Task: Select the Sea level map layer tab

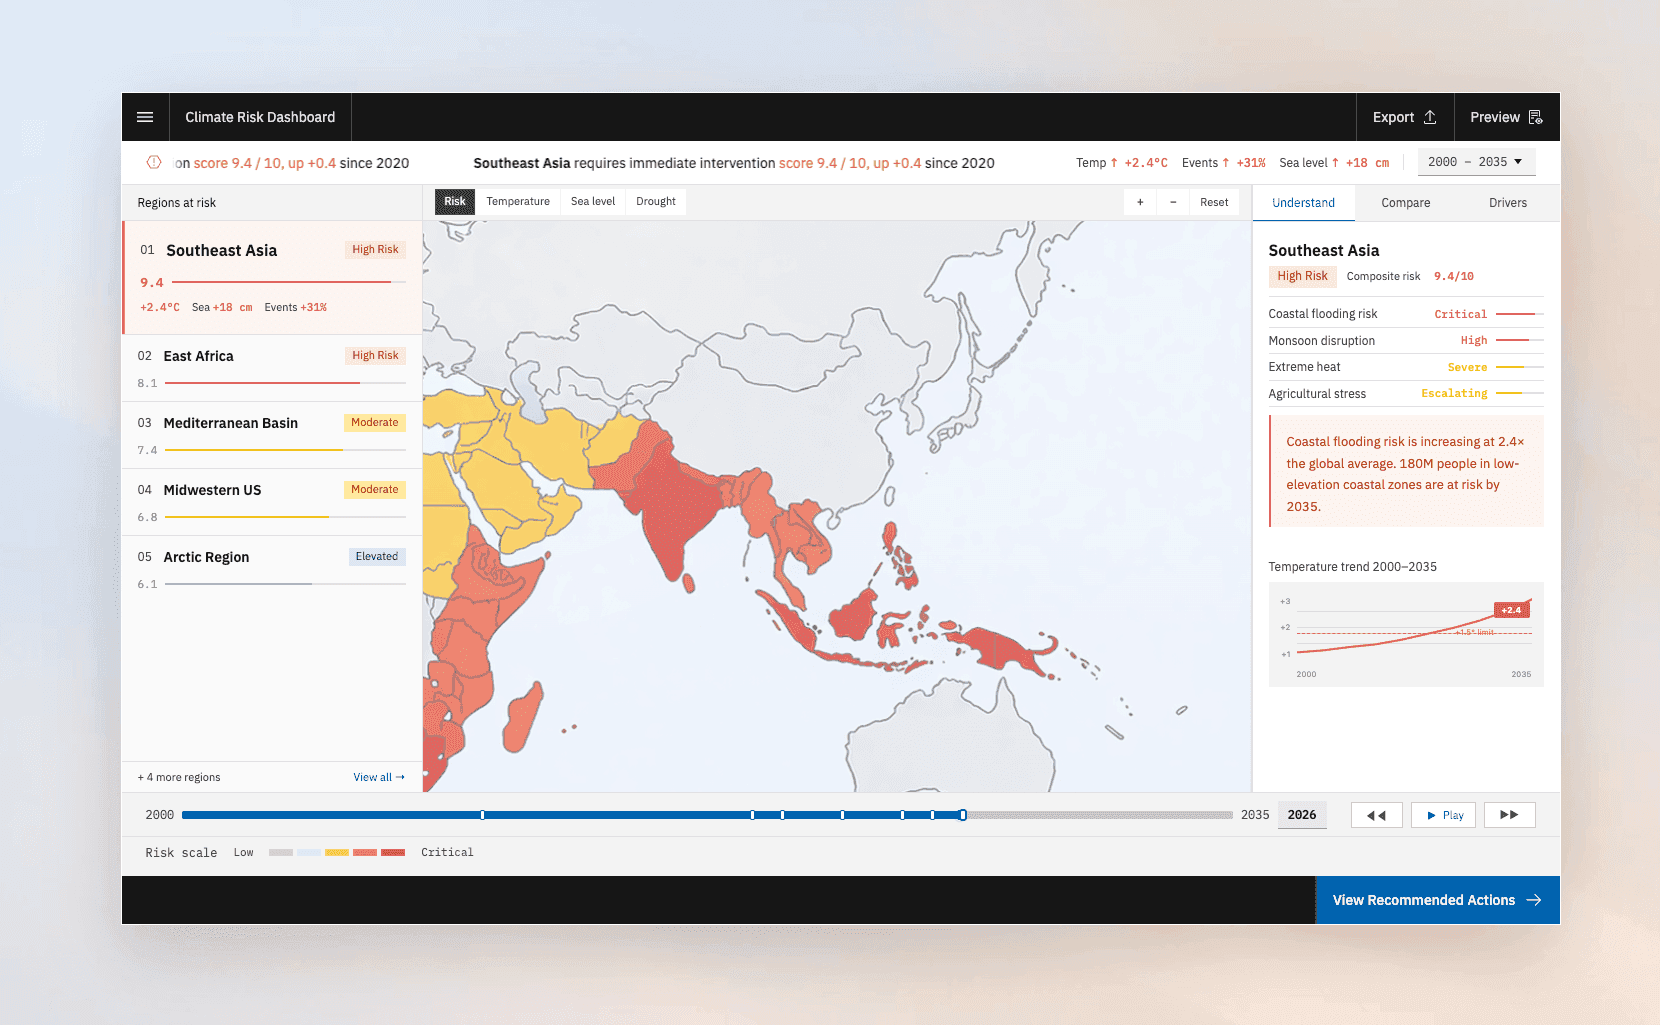Action: point(593,201)
